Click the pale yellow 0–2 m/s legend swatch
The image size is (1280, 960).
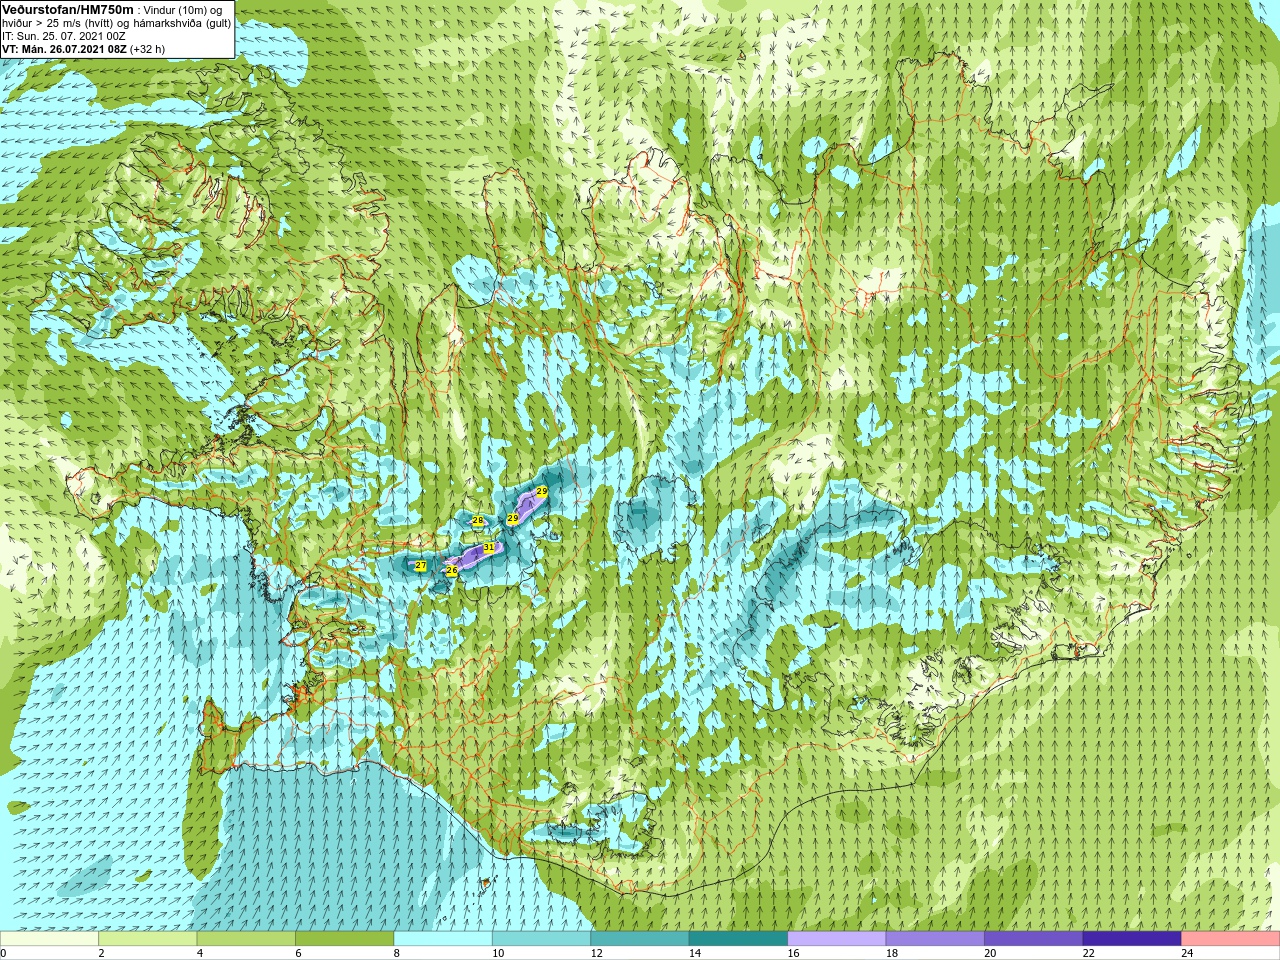click(49, 939)
